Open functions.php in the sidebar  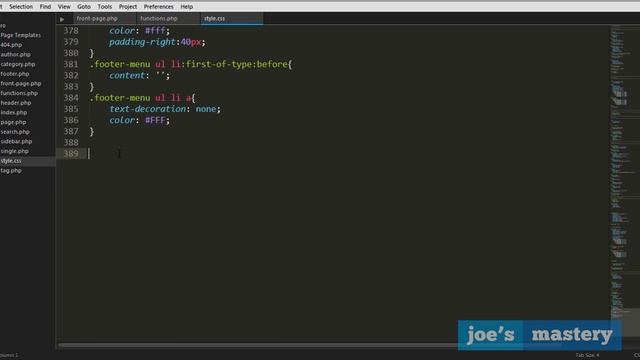[19, 93]
